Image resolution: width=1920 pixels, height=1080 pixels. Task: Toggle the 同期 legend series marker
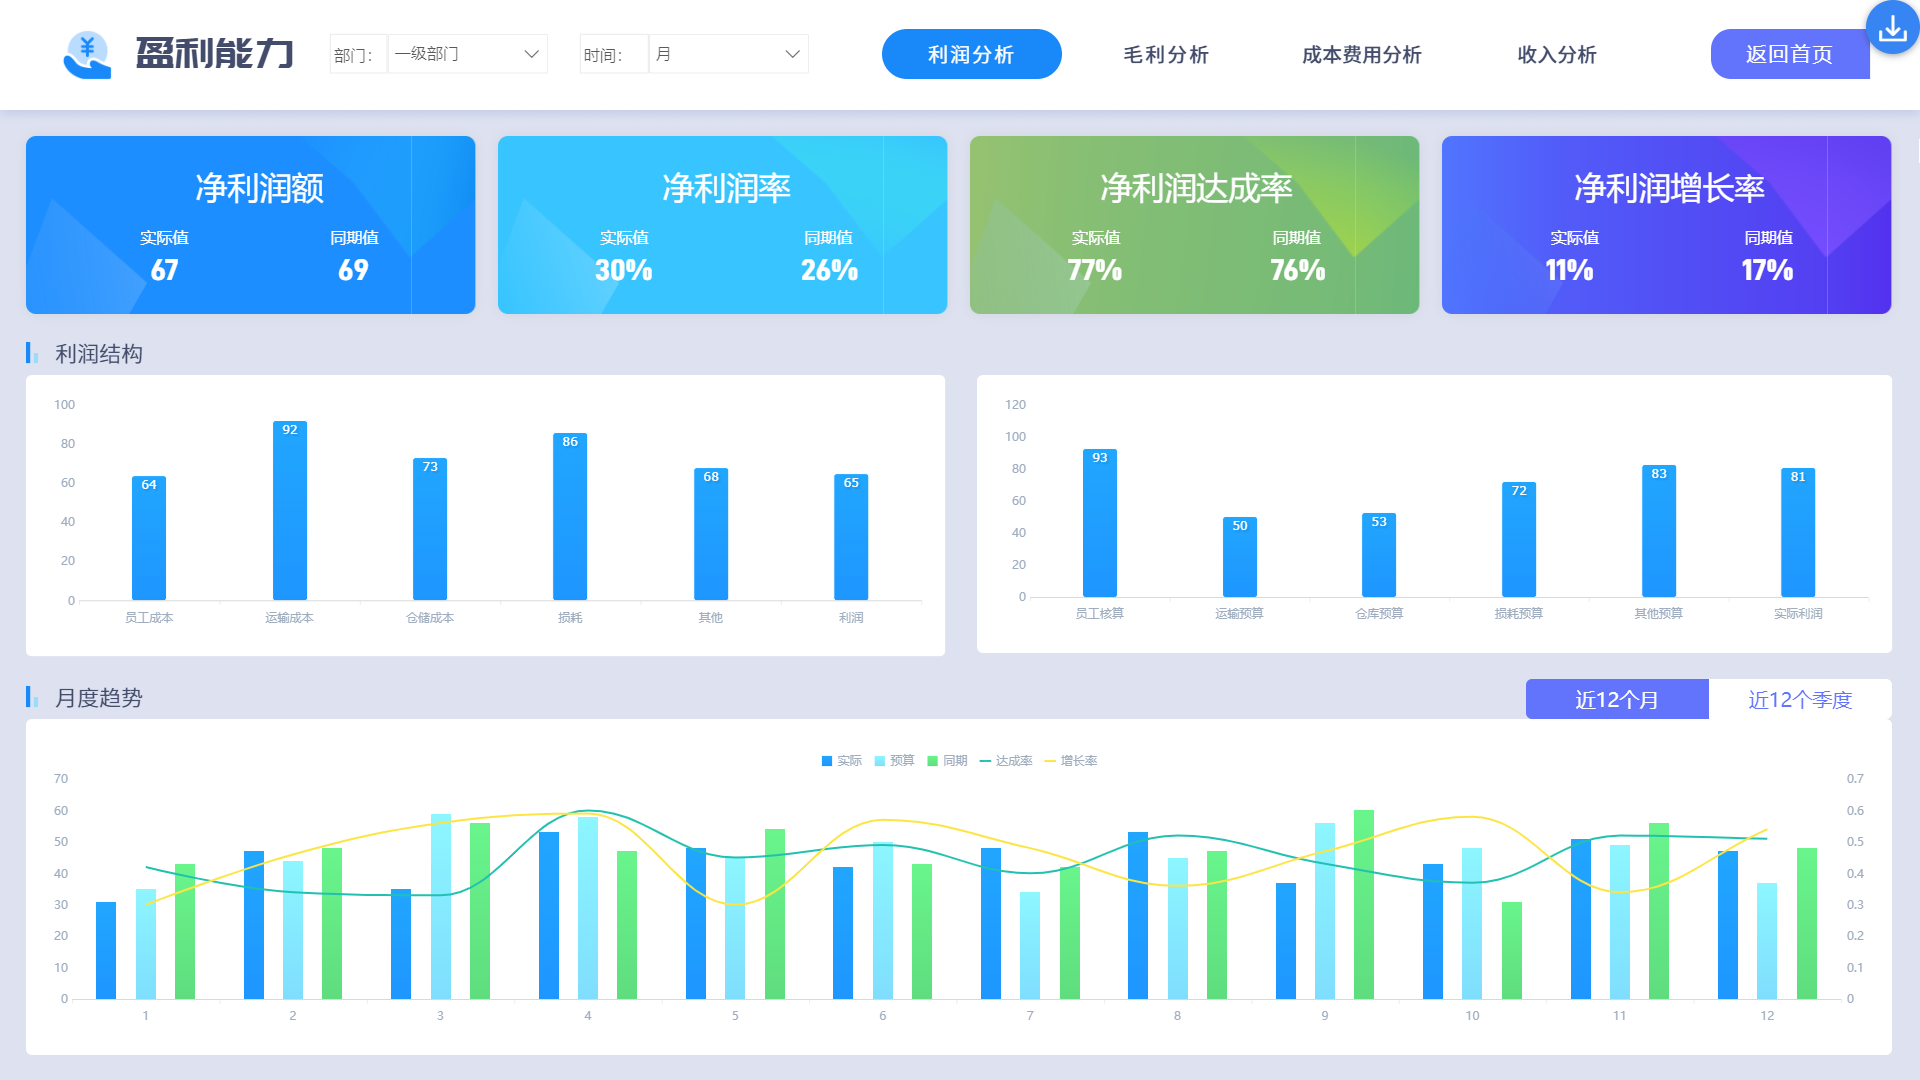(933, 761)
